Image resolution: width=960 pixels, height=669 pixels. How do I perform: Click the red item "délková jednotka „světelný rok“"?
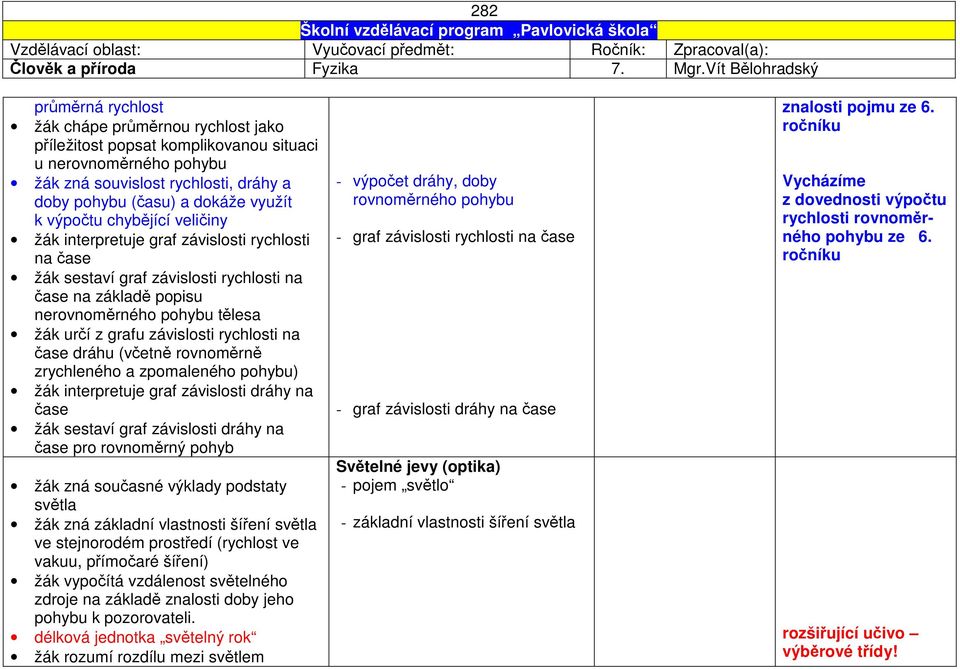pos(145,637)
